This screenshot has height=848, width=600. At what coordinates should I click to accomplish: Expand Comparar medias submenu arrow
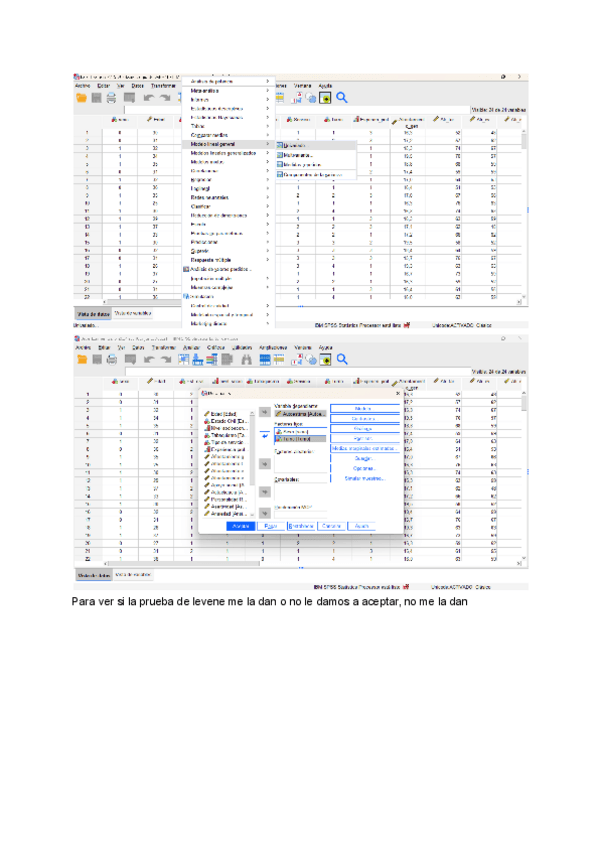point(267,135)
